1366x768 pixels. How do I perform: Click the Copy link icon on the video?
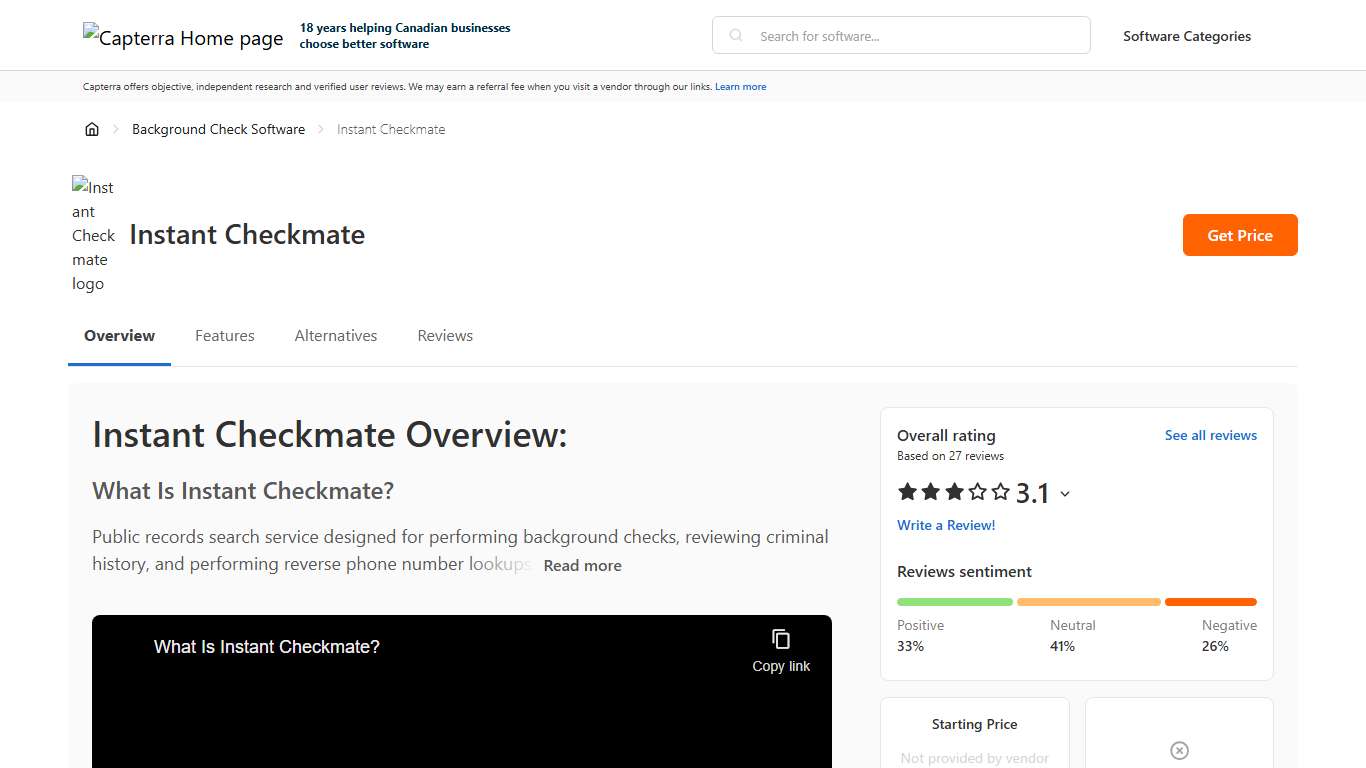click(779, 637)
